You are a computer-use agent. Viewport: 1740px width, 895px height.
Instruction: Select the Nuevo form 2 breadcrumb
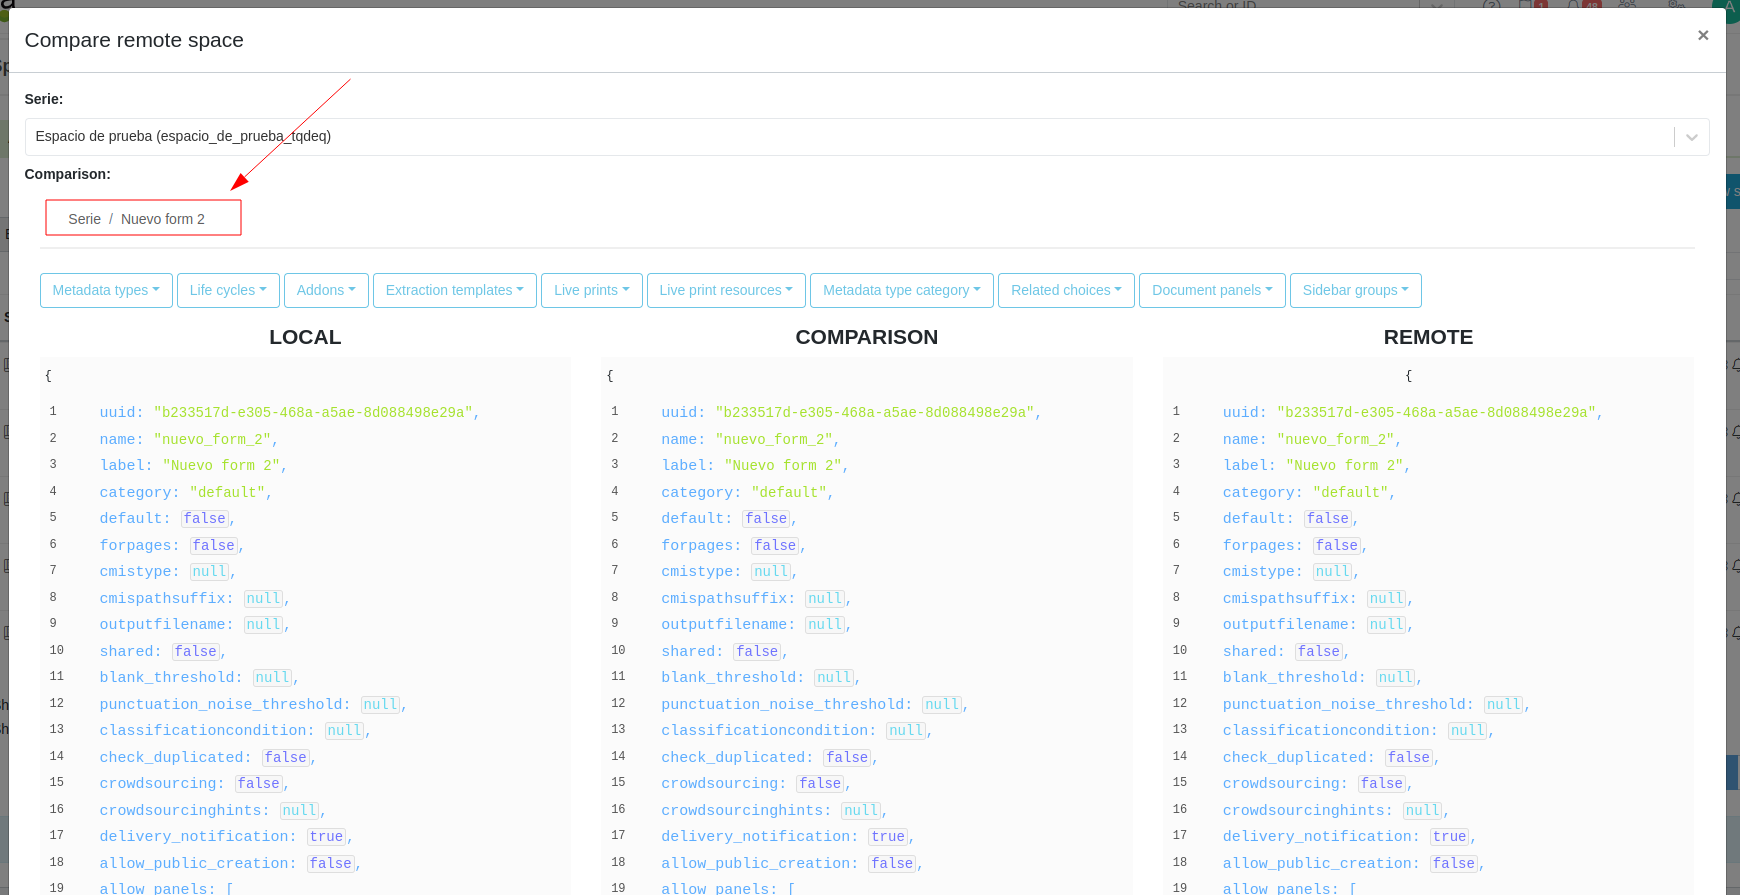[x=163, y=219]
